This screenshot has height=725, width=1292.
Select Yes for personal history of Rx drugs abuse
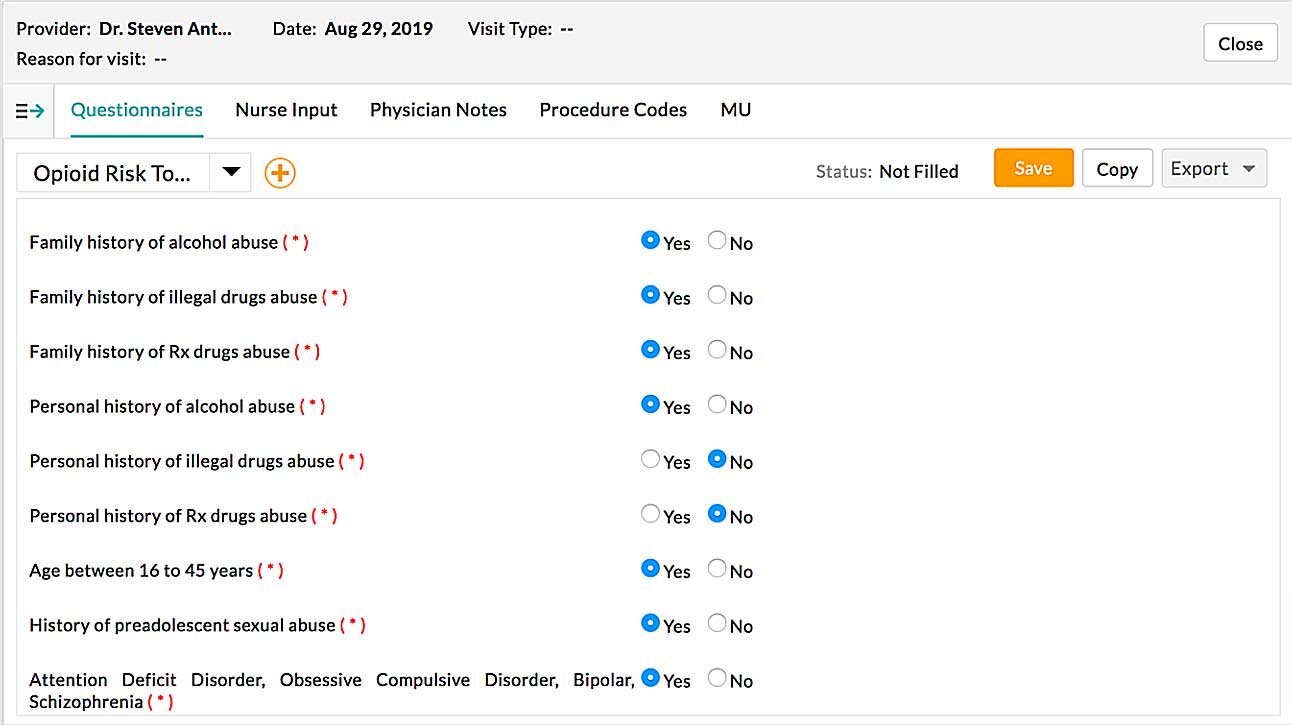[651, 515]
